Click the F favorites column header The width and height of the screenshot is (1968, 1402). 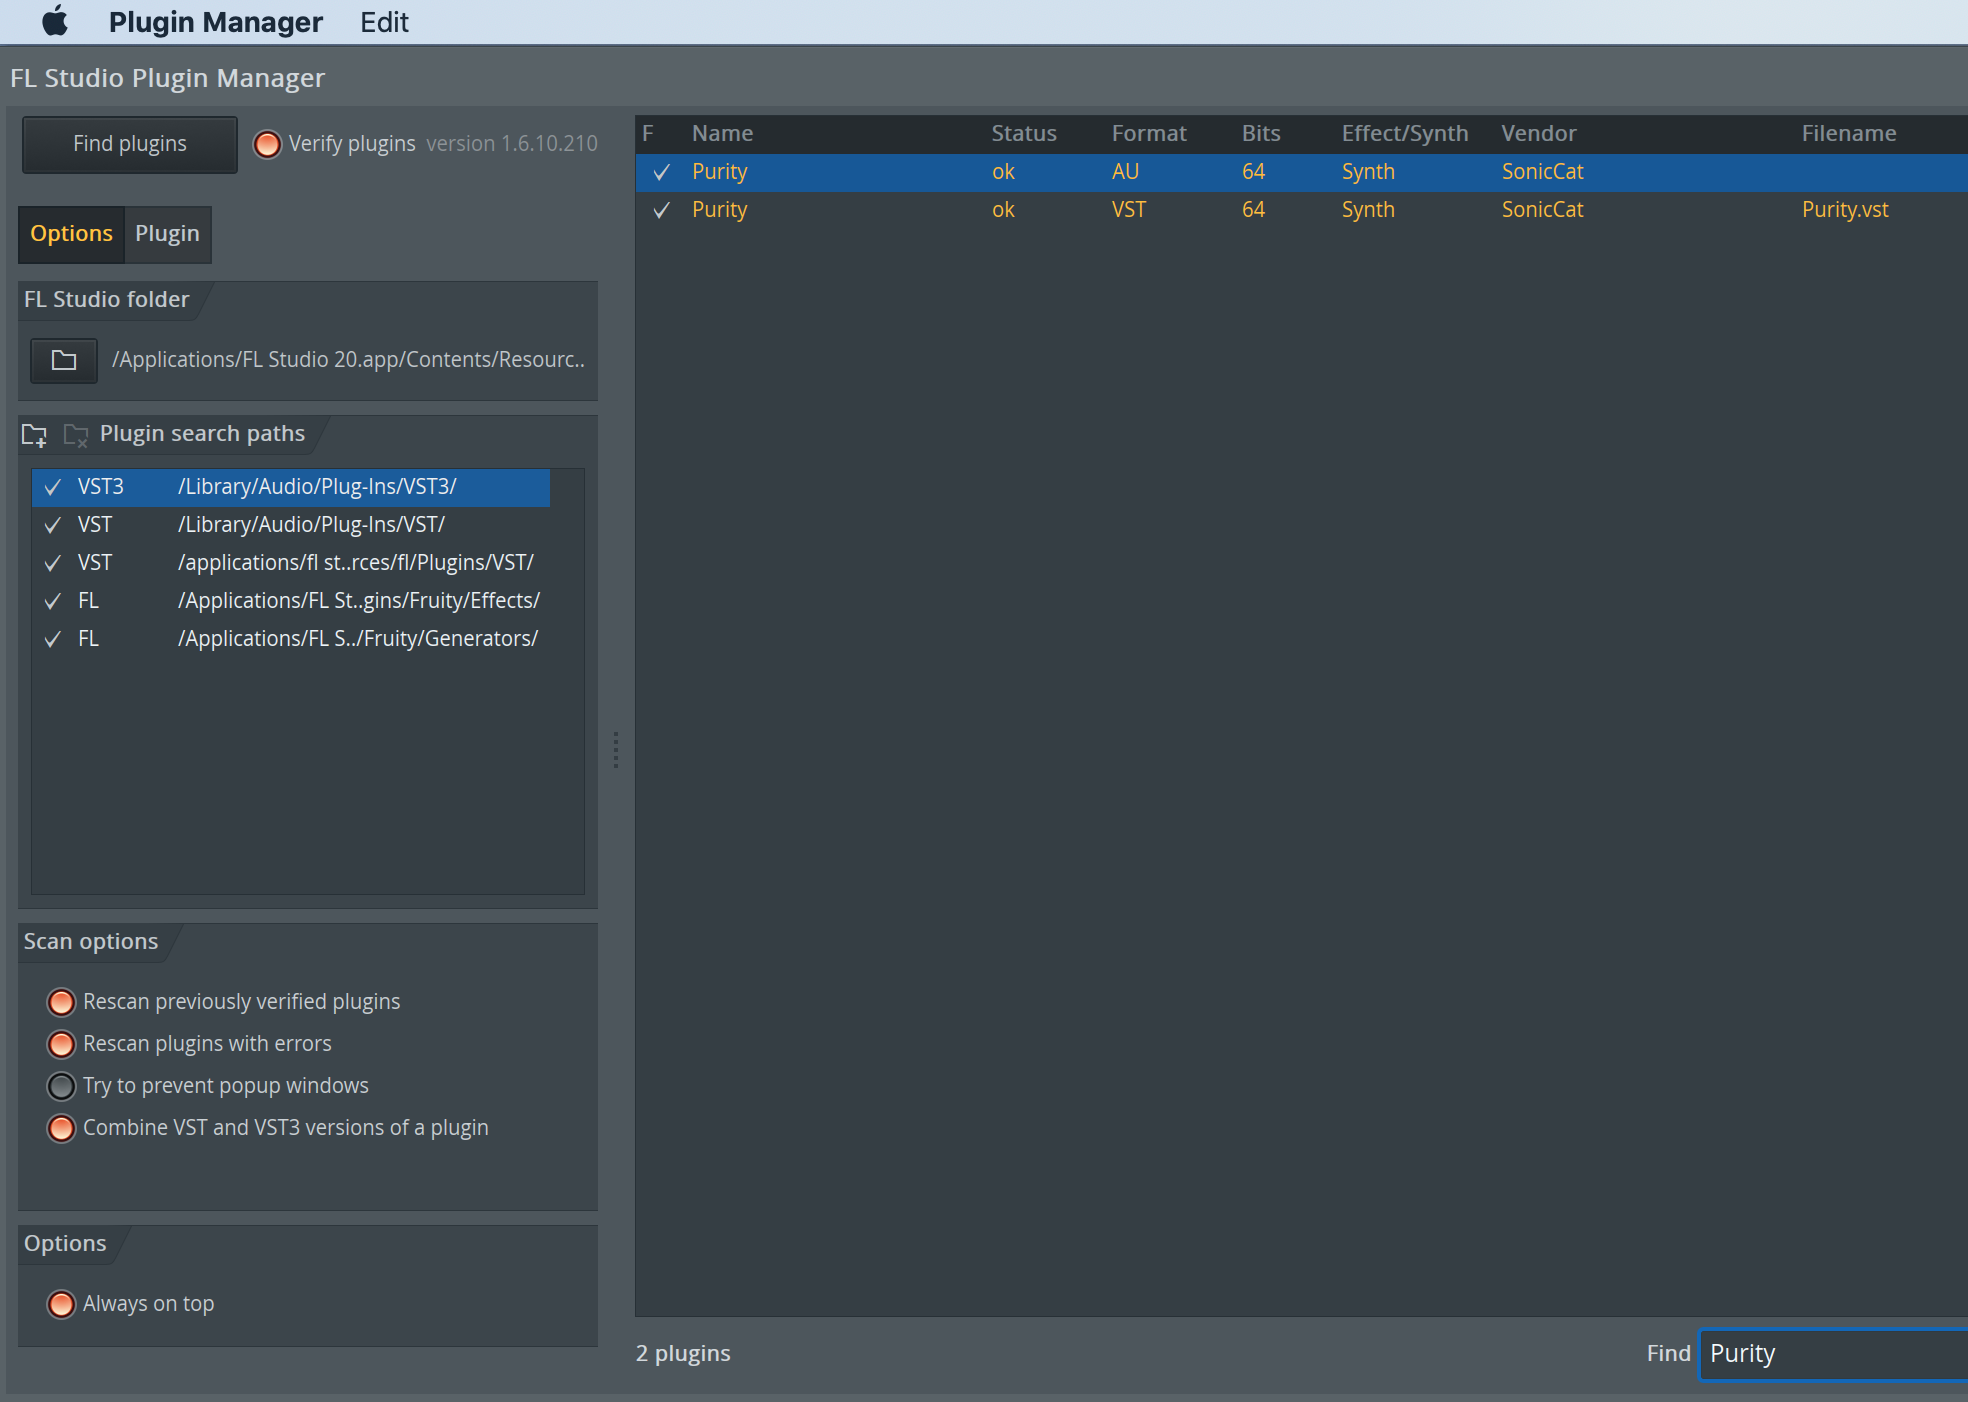pos(648,134)
